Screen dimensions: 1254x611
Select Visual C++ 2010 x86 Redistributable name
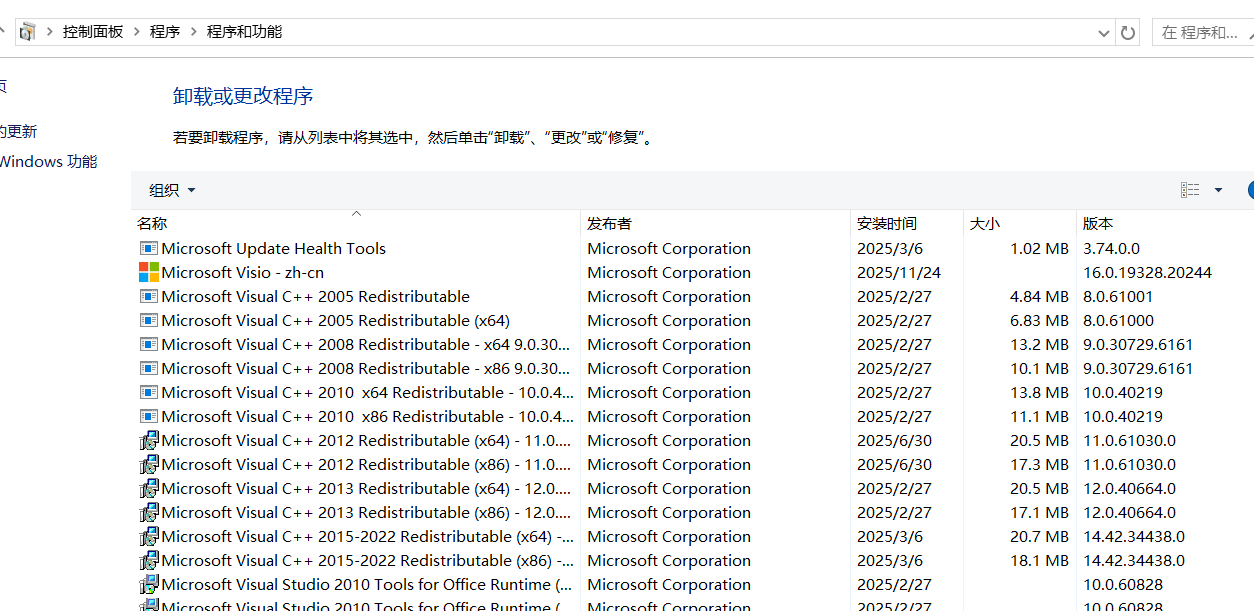pos(367,416)
